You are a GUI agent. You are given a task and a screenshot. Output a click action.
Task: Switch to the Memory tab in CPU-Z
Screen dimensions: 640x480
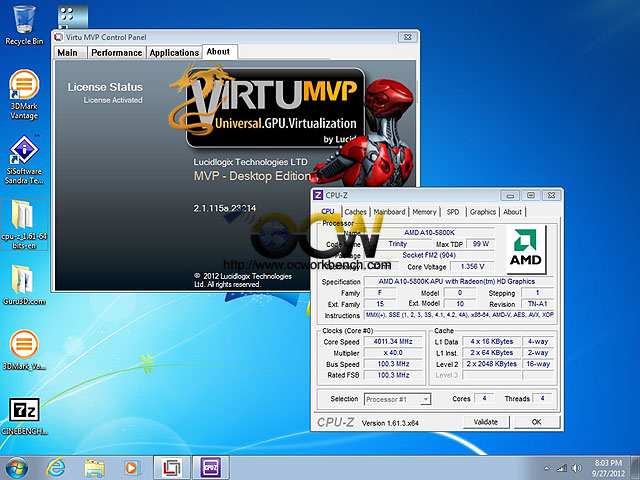tap(424, 212)
